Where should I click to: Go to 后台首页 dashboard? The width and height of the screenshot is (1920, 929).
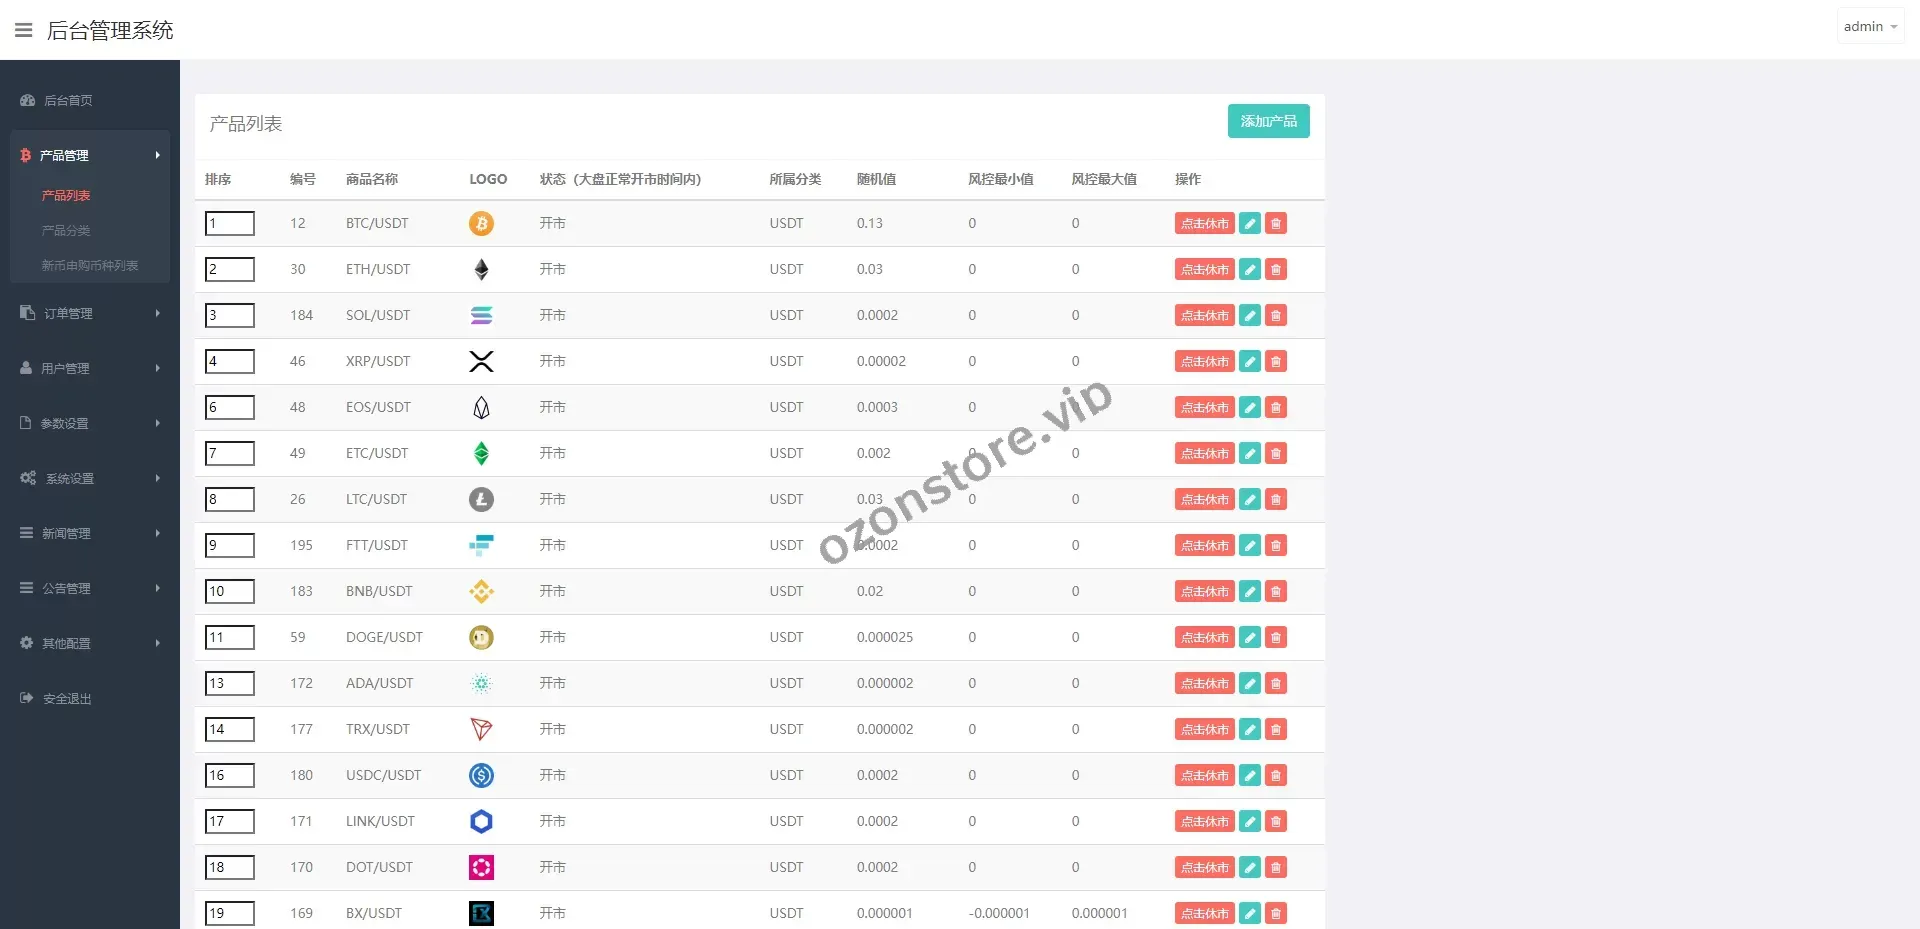coord(68,101)
